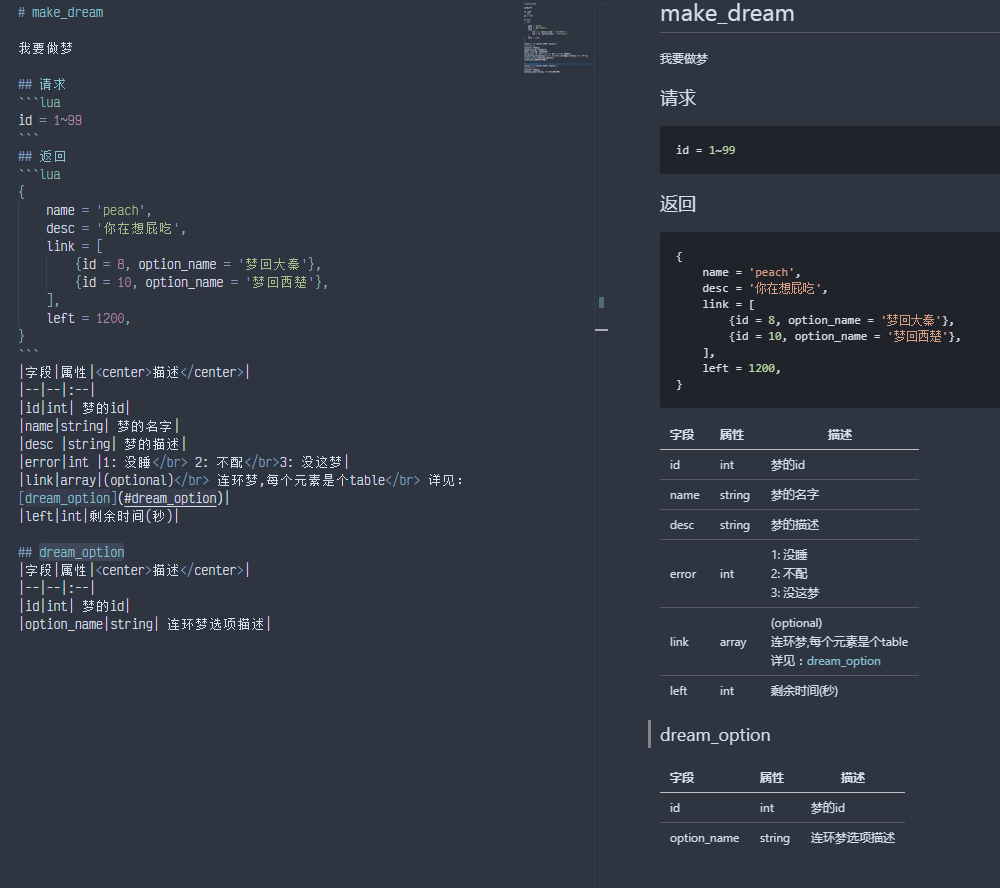The height and width of the screenshot is (888, 1000).
Task: Click the '我要做梦' text line in the editor
Action: (46, 48)
